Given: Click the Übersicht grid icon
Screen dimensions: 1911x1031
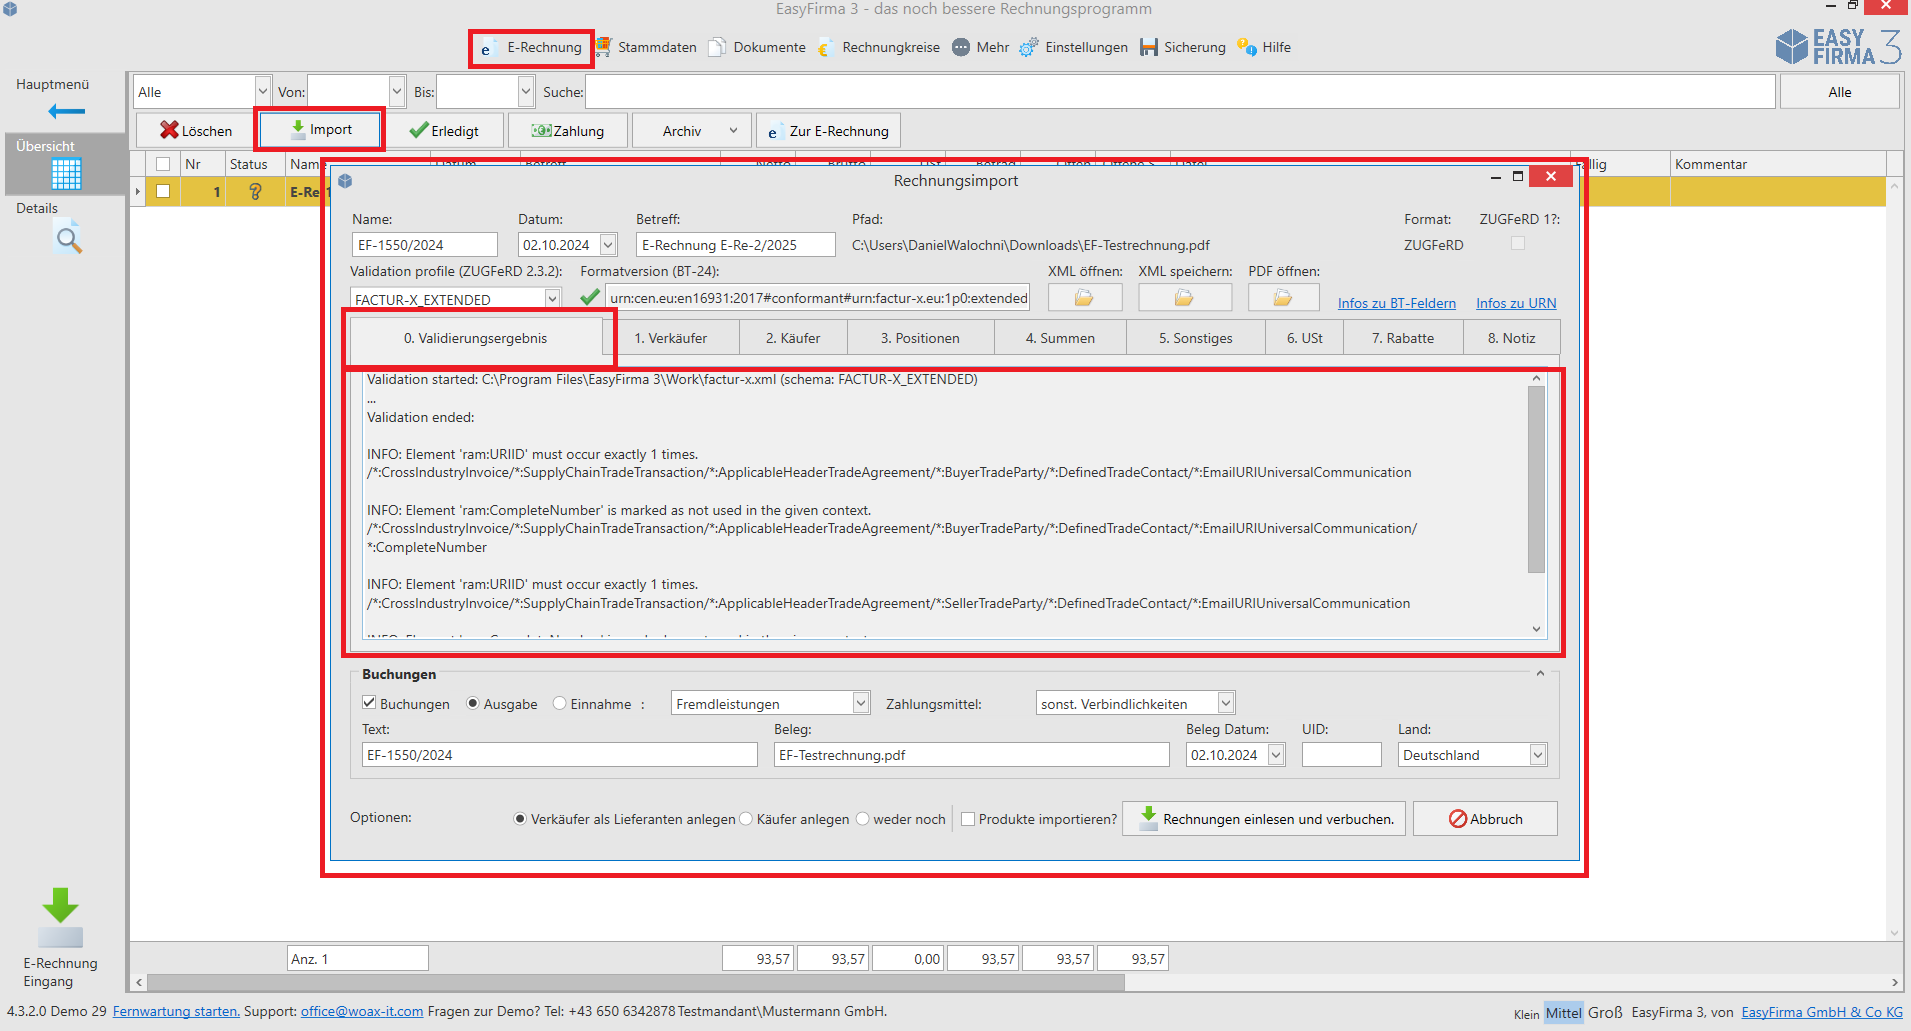Looking at the screenshot, I should pyautogui.click(x=66, y=174).
